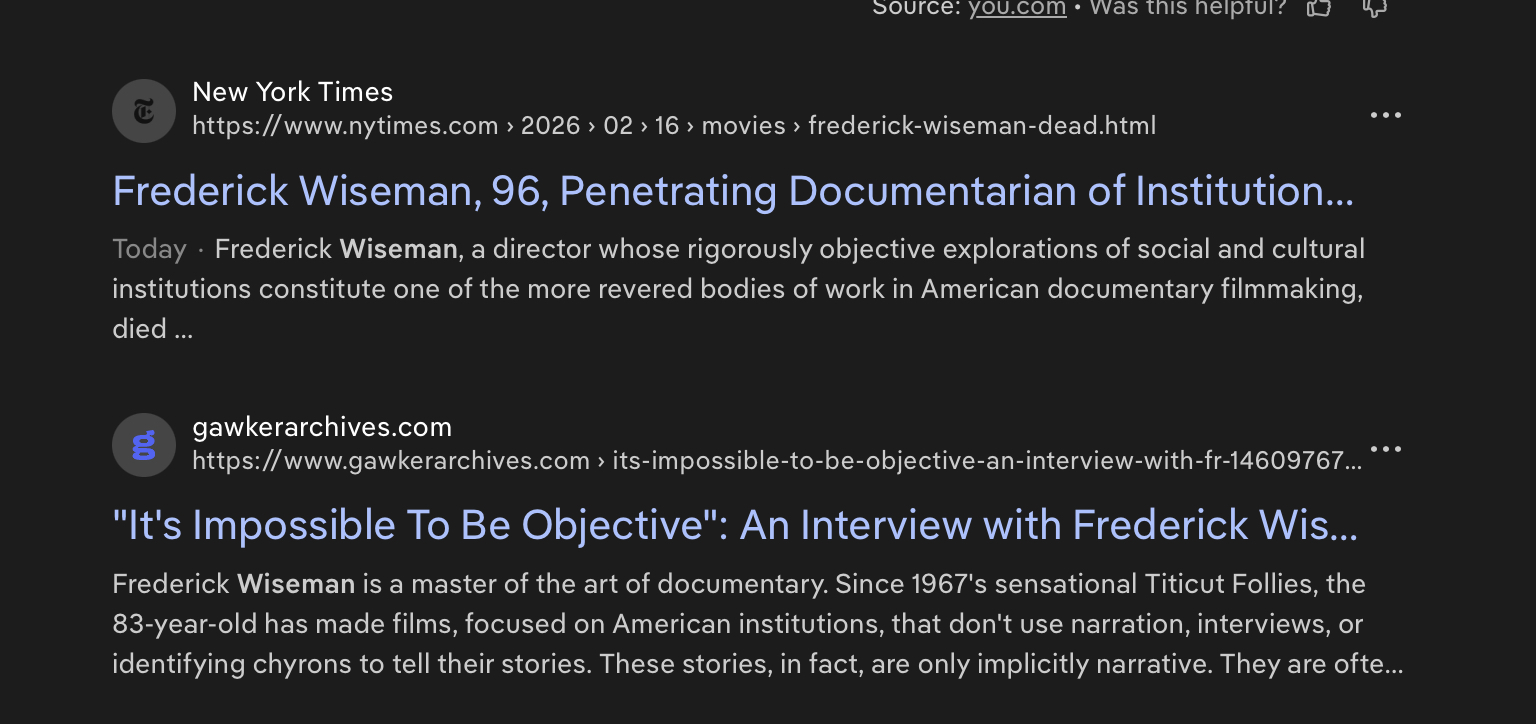The width and height of the screenshot is (1536, 724).
Task: Open the you.com source link
Action: click(x=1017, y=8)
